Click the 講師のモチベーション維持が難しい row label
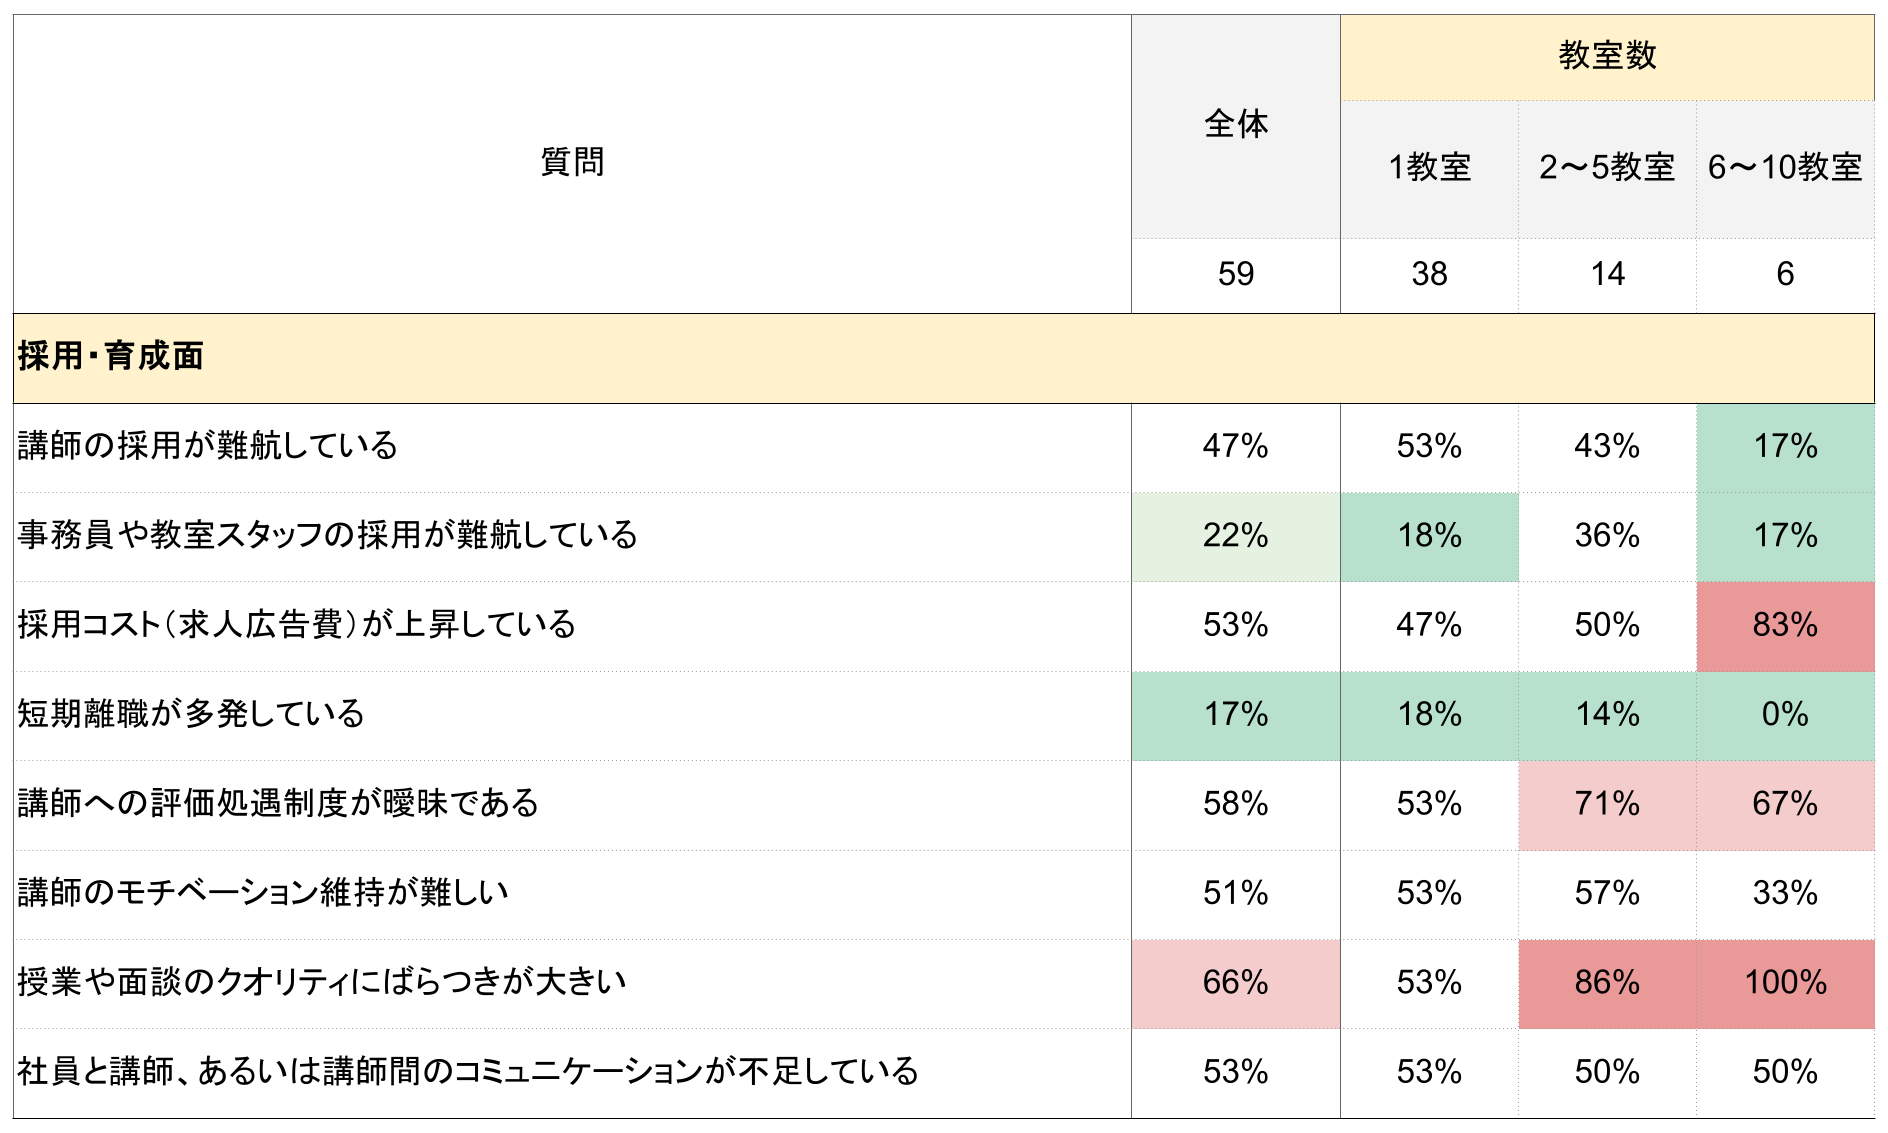Viewport: 1888px width, 1133px height. coord(263,893)
